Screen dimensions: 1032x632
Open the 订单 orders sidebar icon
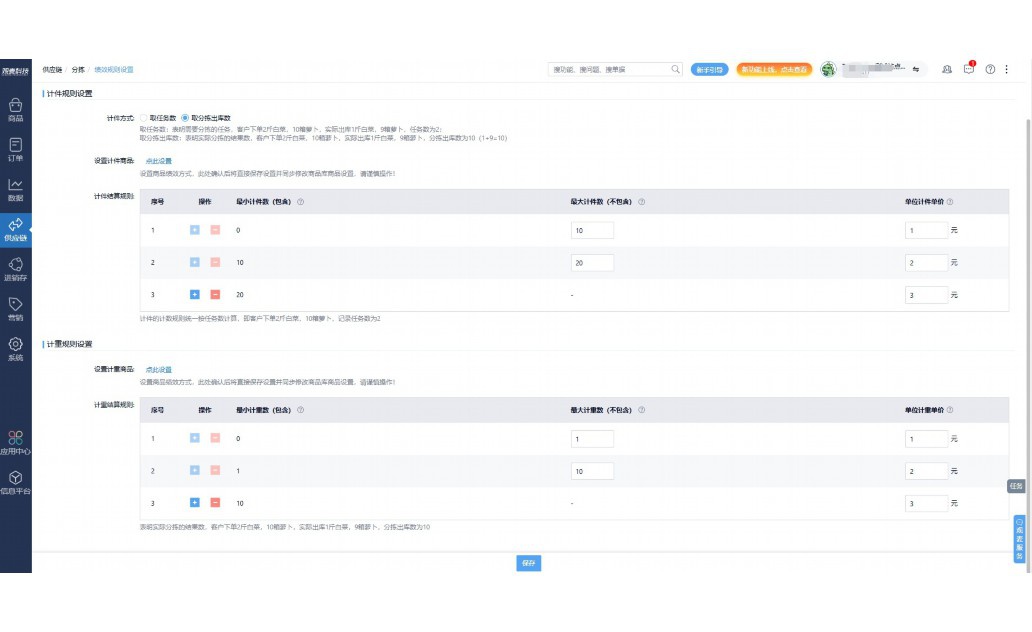tap(15, 149)
